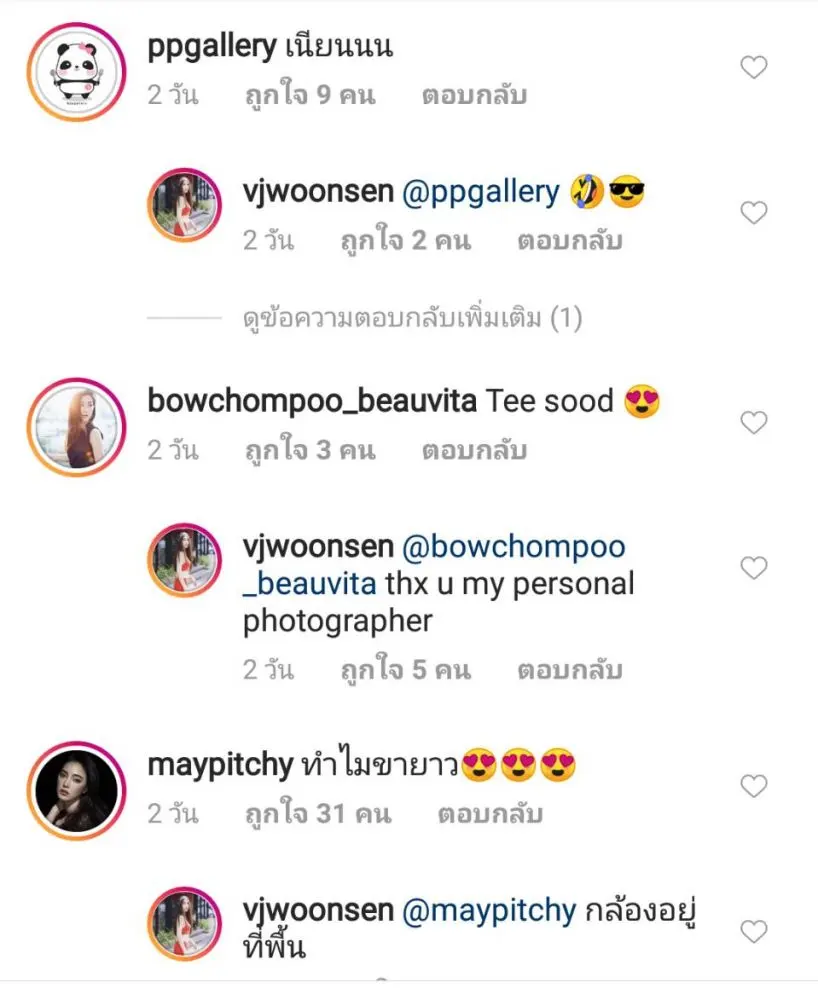The height and width of the screenshot is (1000, 818).
Task: Reply to ppgallery's comment via ตอบกลับ
Action: pyautogui.click(x=474, y=96)
